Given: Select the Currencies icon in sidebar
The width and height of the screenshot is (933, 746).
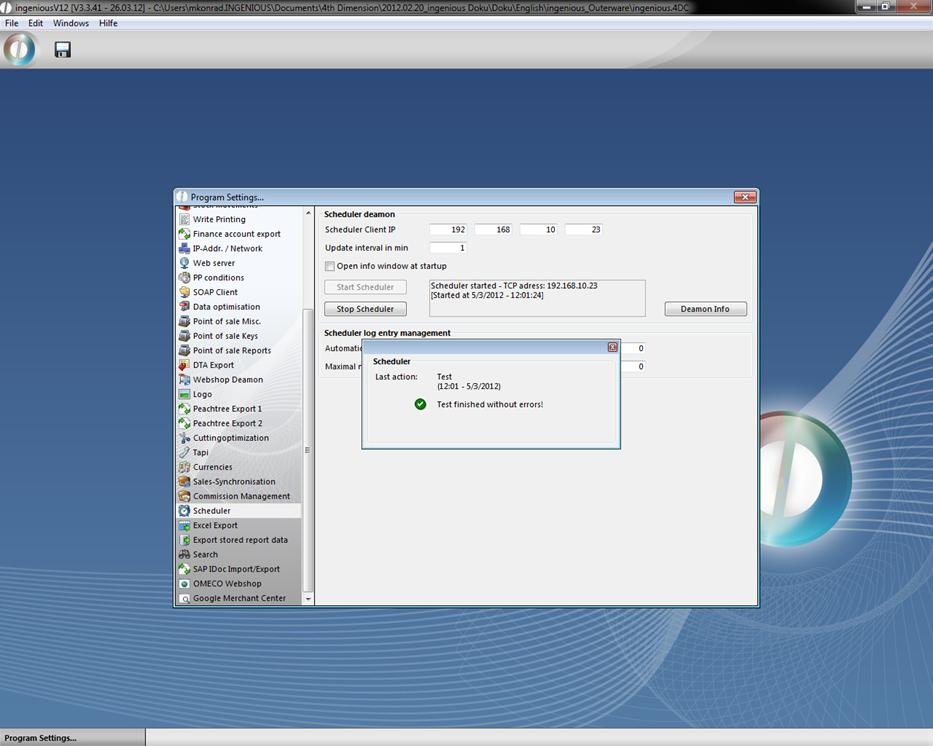Looking at the screenshot, I should [x=184, y=467].
